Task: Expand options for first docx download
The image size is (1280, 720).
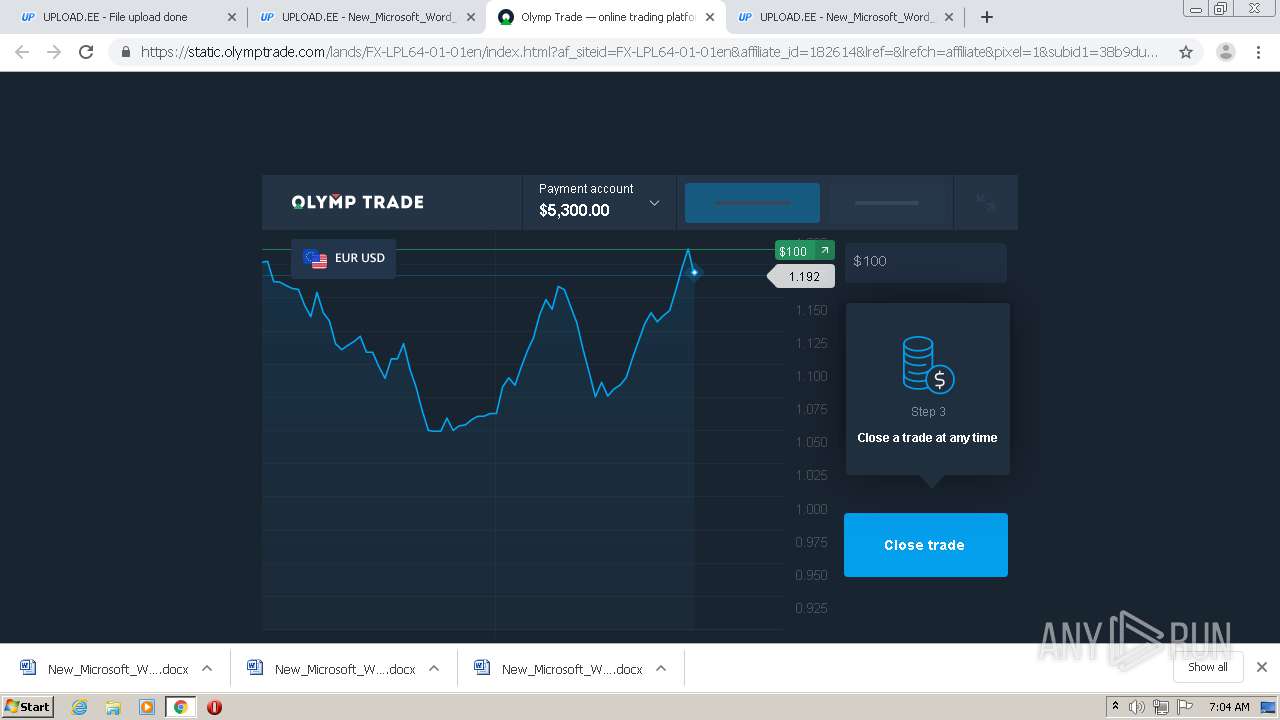Action: 207,668
